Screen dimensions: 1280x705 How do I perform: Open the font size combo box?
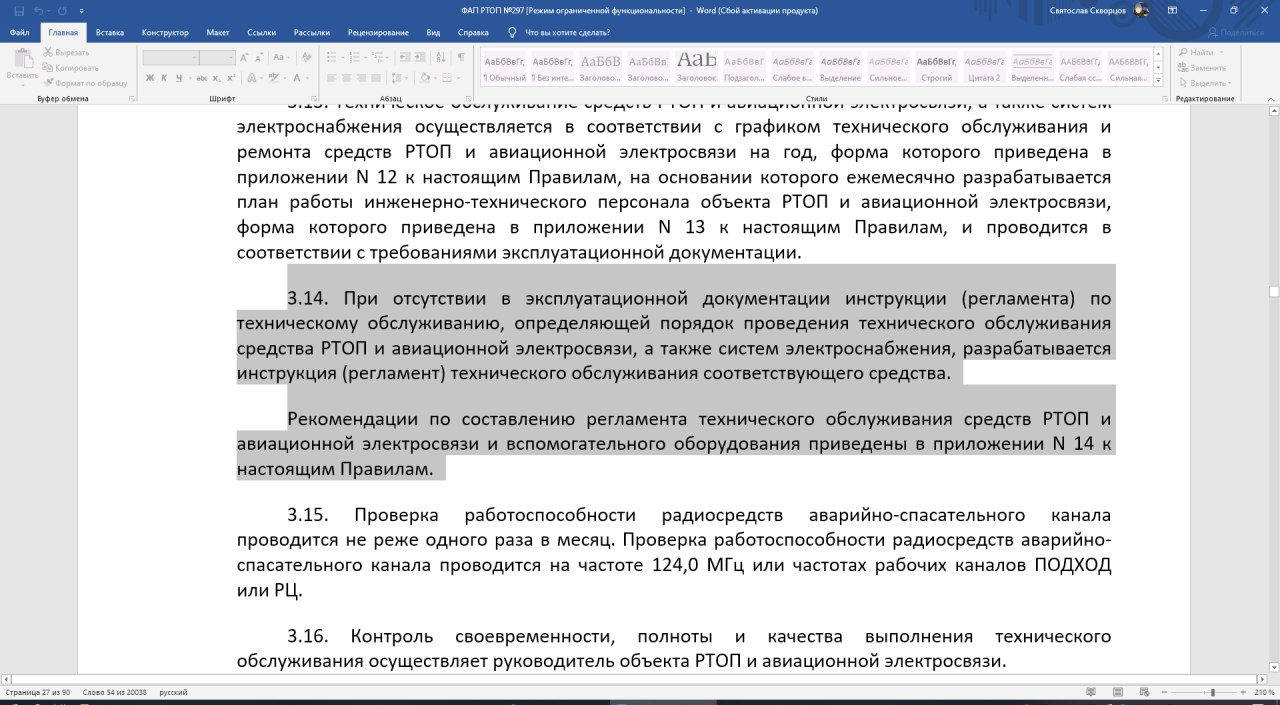tap(217, 58)
